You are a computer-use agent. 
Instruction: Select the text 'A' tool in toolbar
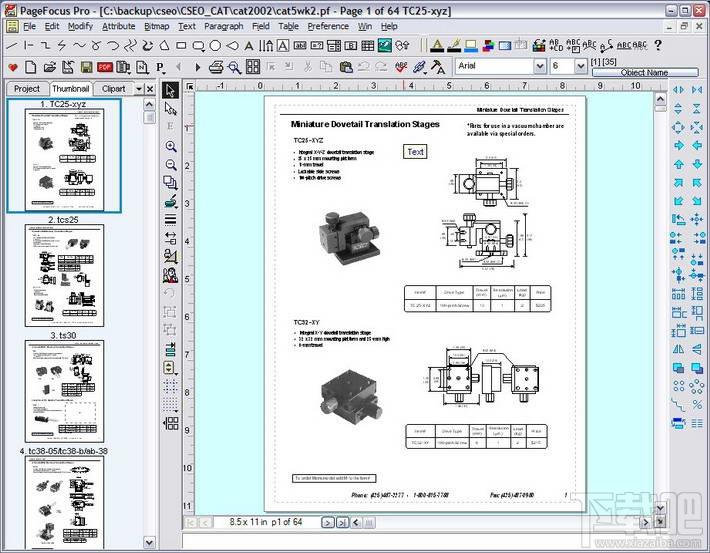pyautogui.click(x=249, y=45)
